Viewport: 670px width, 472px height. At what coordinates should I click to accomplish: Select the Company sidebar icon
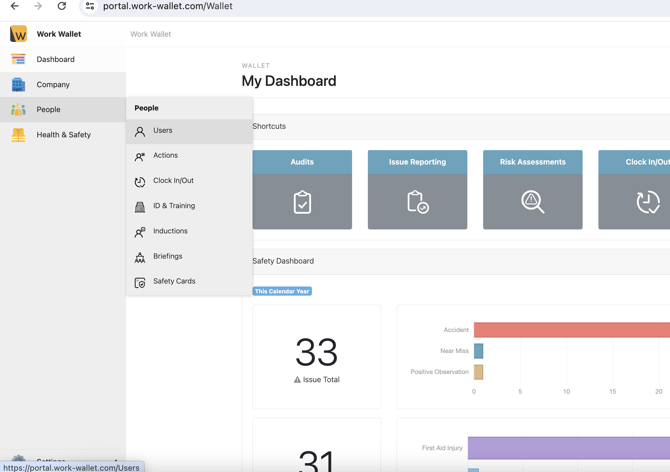tap(18, 85)
